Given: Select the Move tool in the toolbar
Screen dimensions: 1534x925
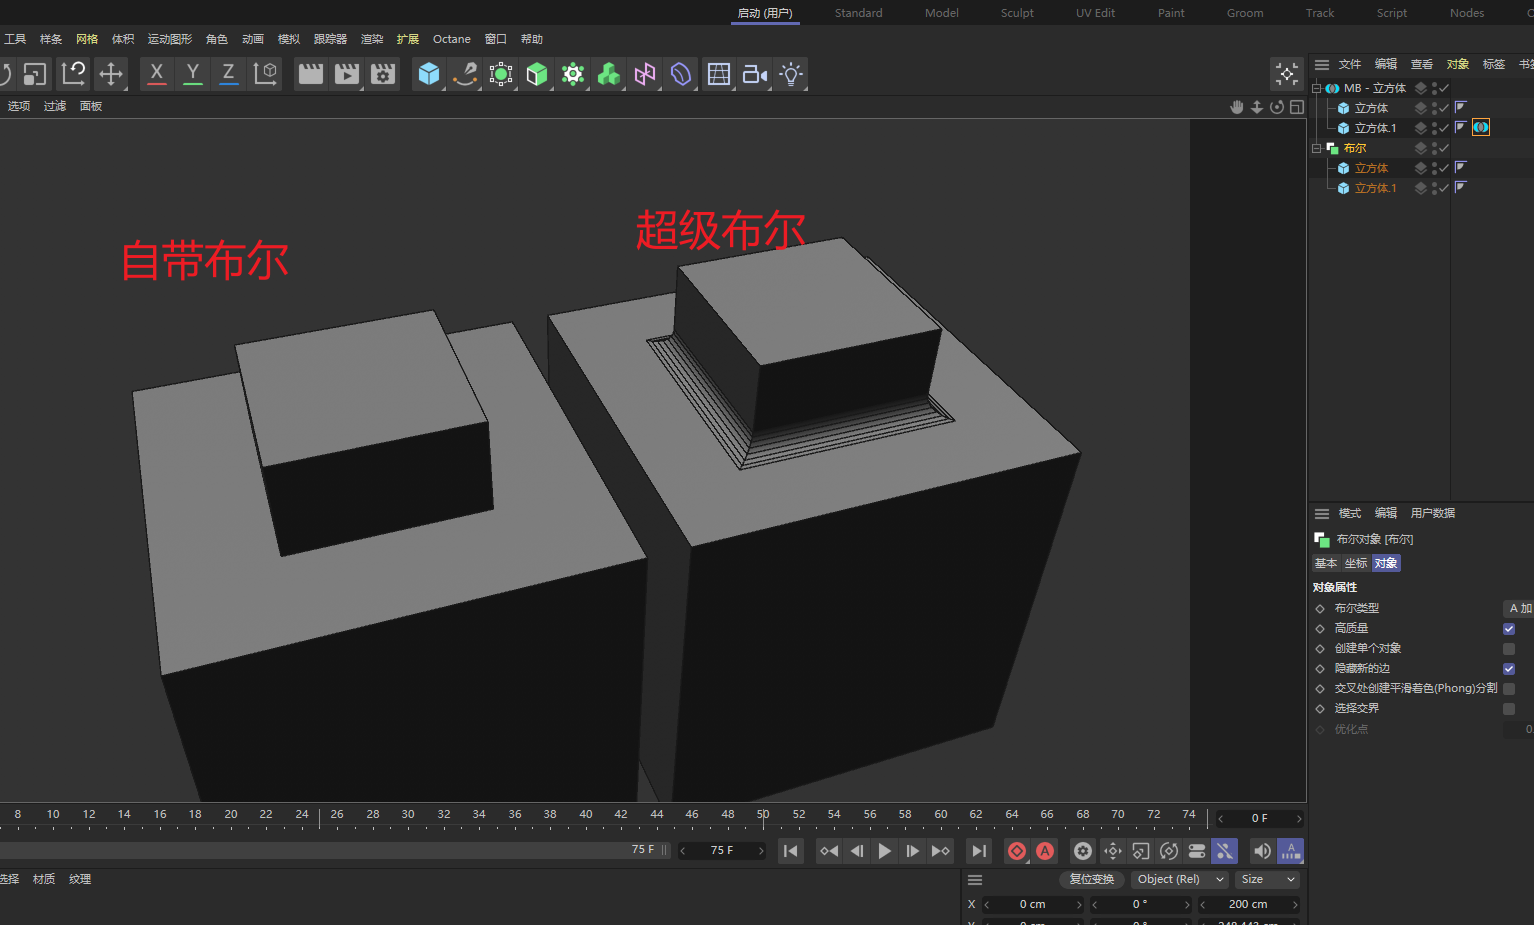Looking at the screenshot, I should click(111, 74).
